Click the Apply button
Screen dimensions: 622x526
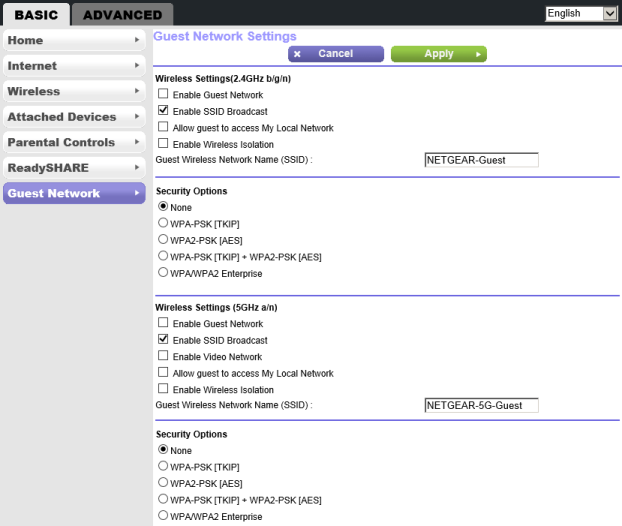[439, 54]
